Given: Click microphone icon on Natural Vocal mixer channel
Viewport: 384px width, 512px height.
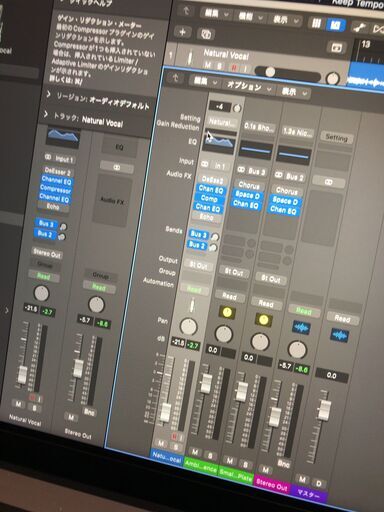Looking at the screenshot, I should 192,305.
